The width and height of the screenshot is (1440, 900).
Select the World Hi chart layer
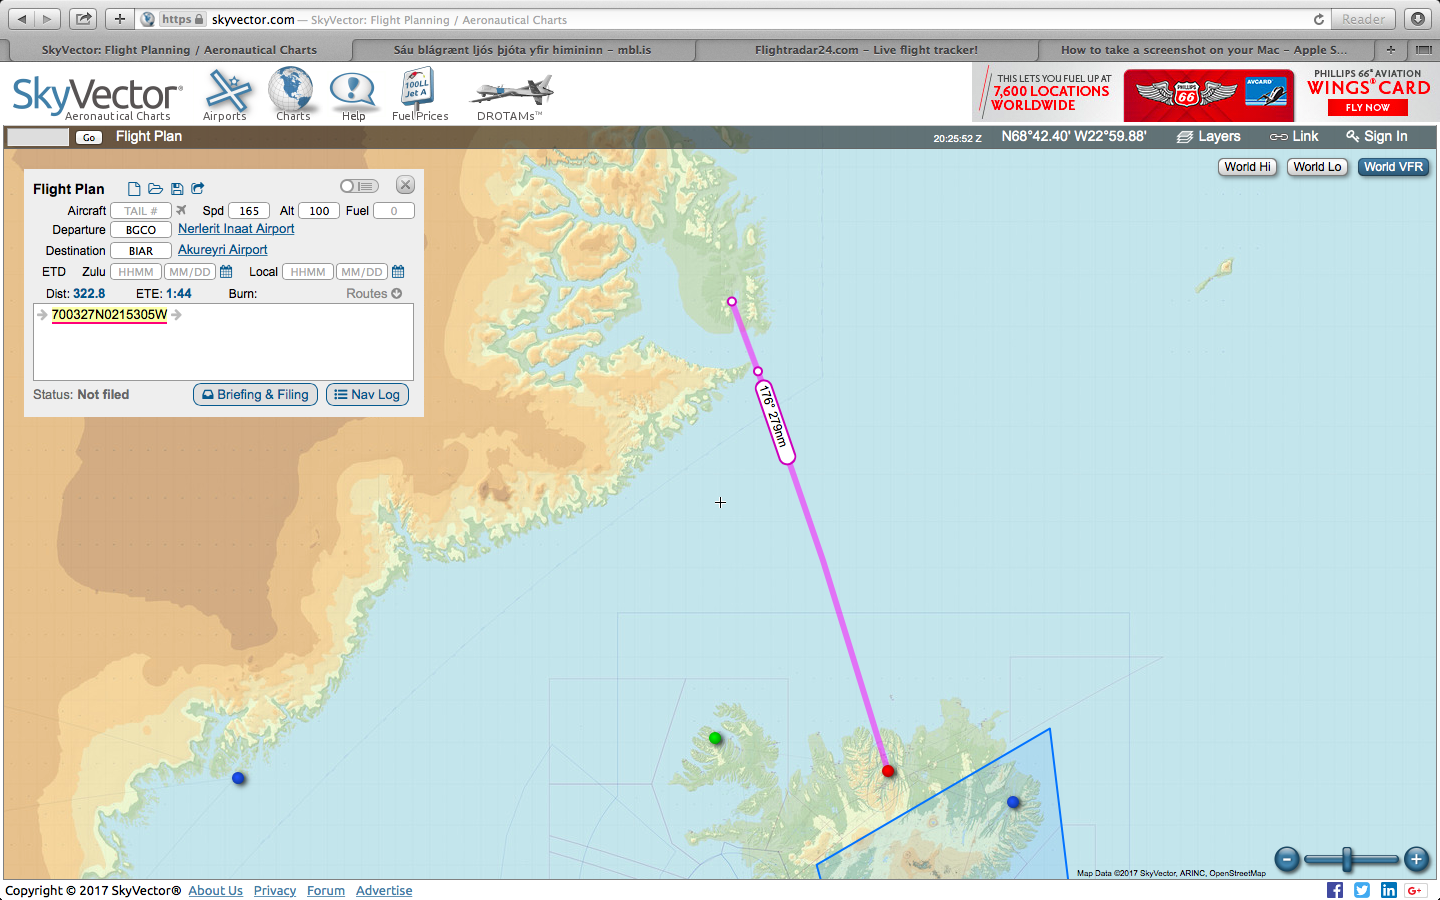1247,167
